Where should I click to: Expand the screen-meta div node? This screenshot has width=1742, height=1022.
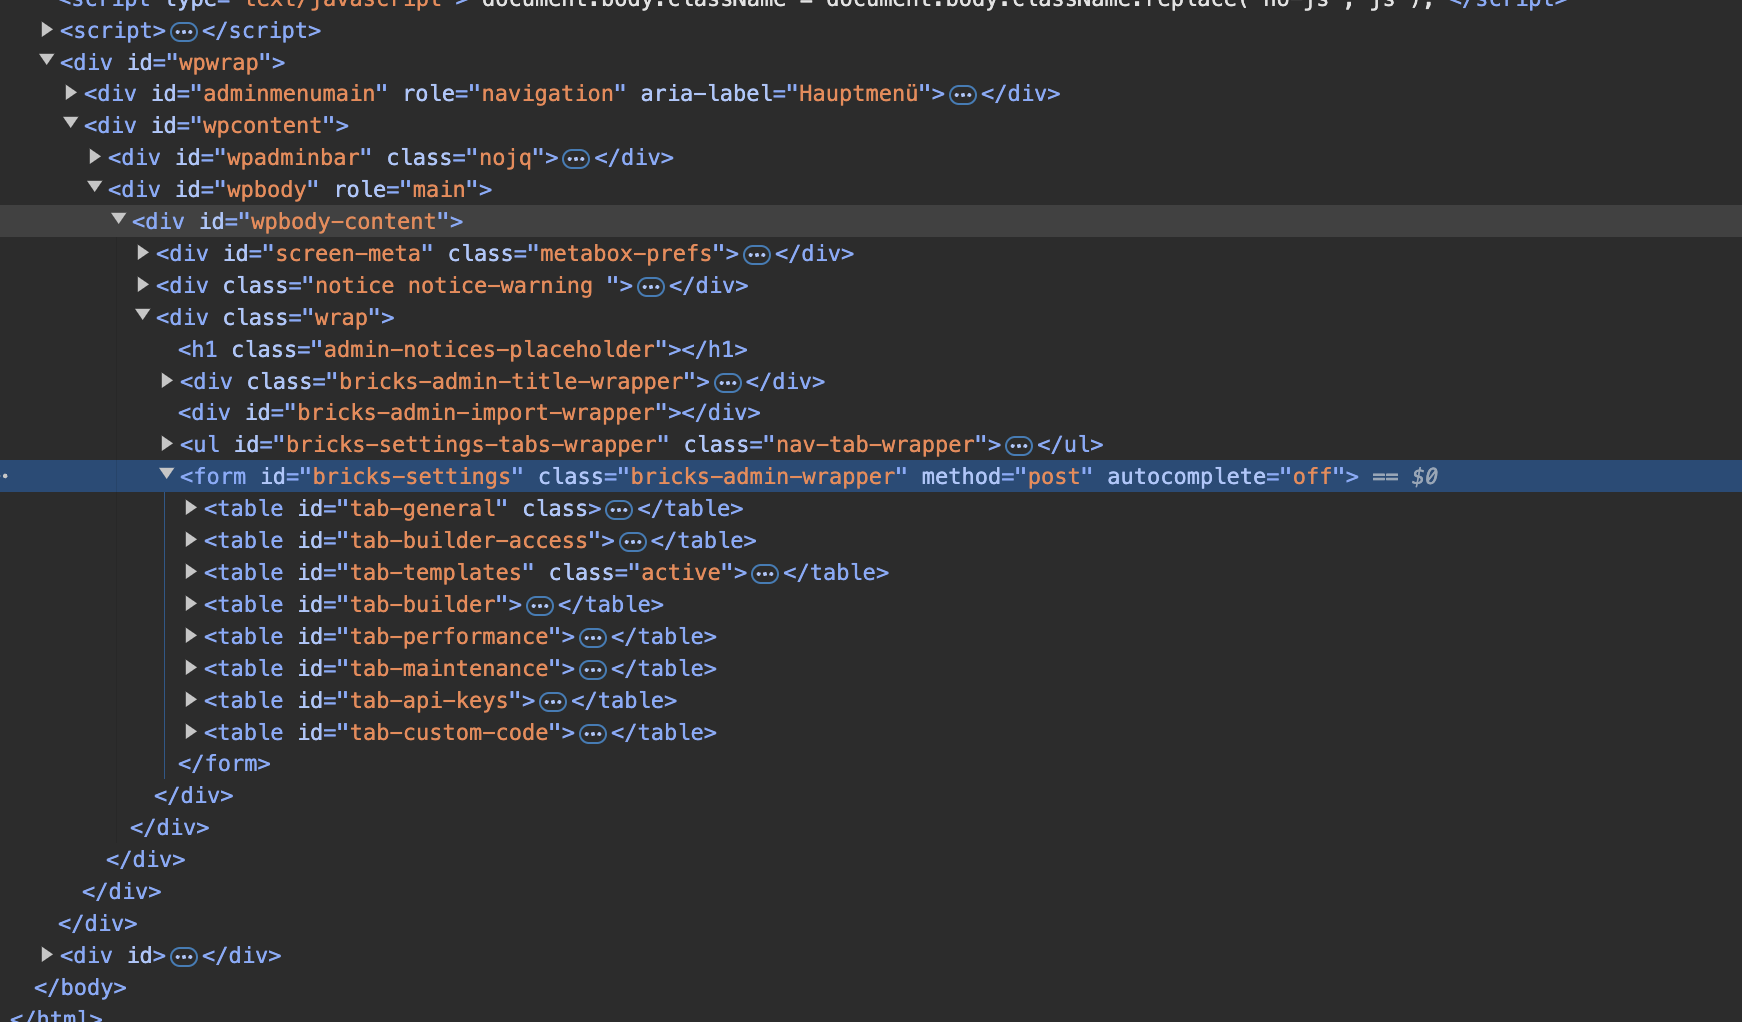[x=142, y=252]
